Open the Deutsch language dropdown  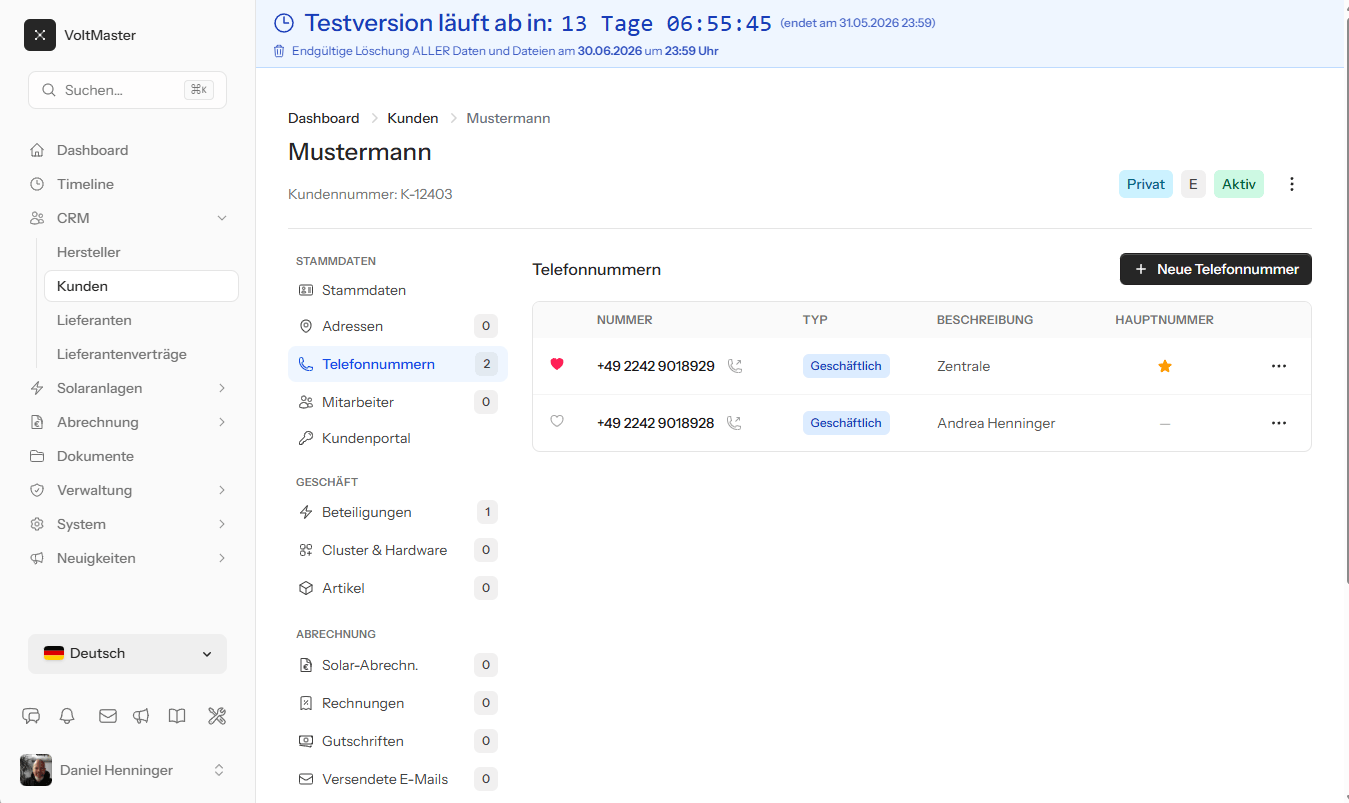(127, 654)
